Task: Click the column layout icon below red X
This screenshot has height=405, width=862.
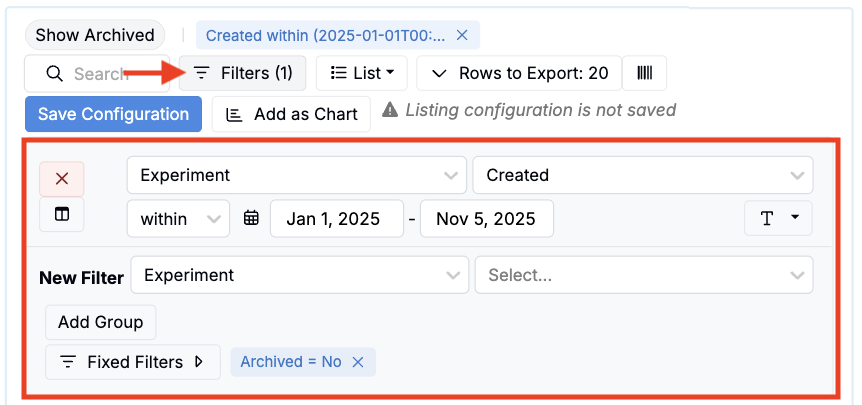Action: 62,215
